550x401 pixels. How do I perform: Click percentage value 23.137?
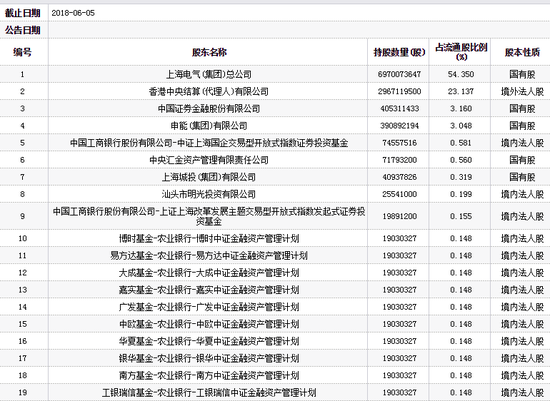coord(461,92)
